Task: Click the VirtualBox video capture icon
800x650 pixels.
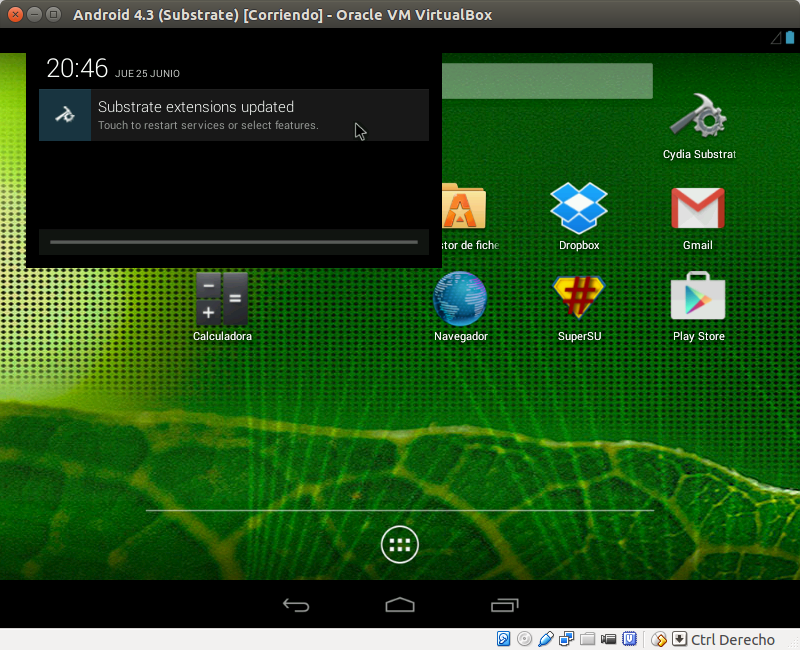Action: [608, 639]
